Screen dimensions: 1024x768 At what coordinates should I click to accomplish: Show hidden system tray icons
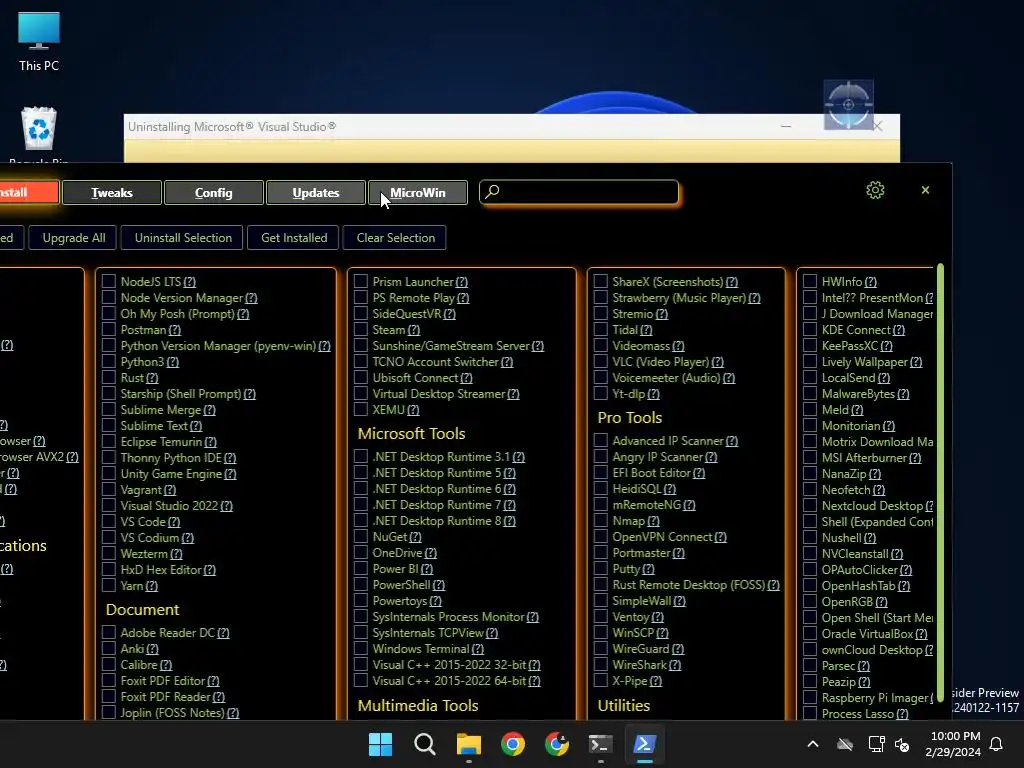tap(813, 744)
